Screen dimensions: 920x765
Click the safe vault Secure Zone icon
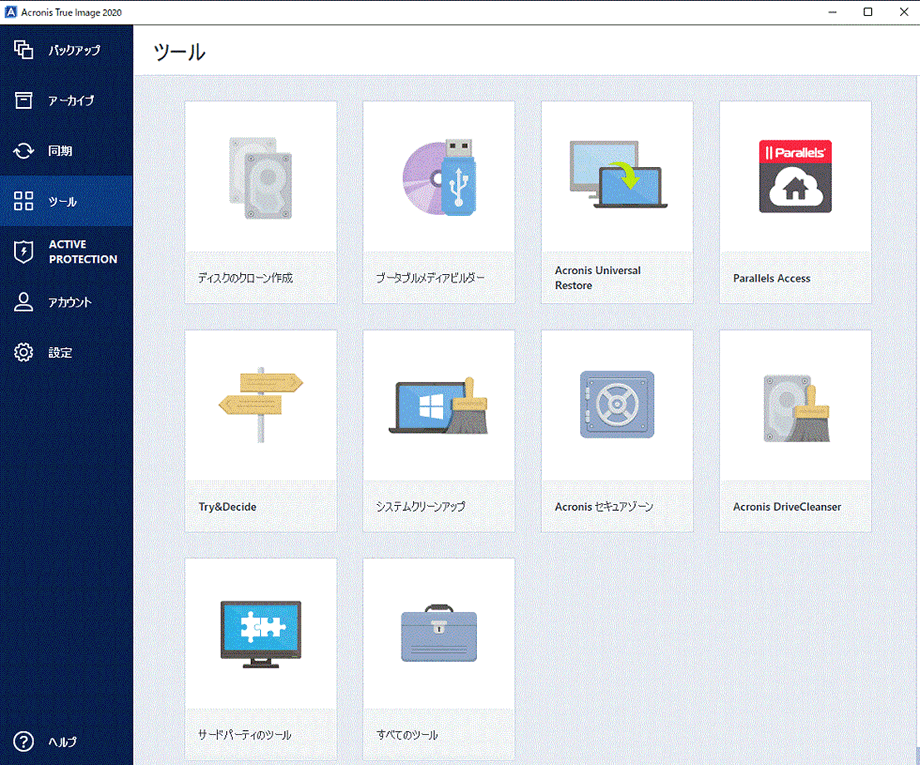pyautogui.click(x=617, y=404)
